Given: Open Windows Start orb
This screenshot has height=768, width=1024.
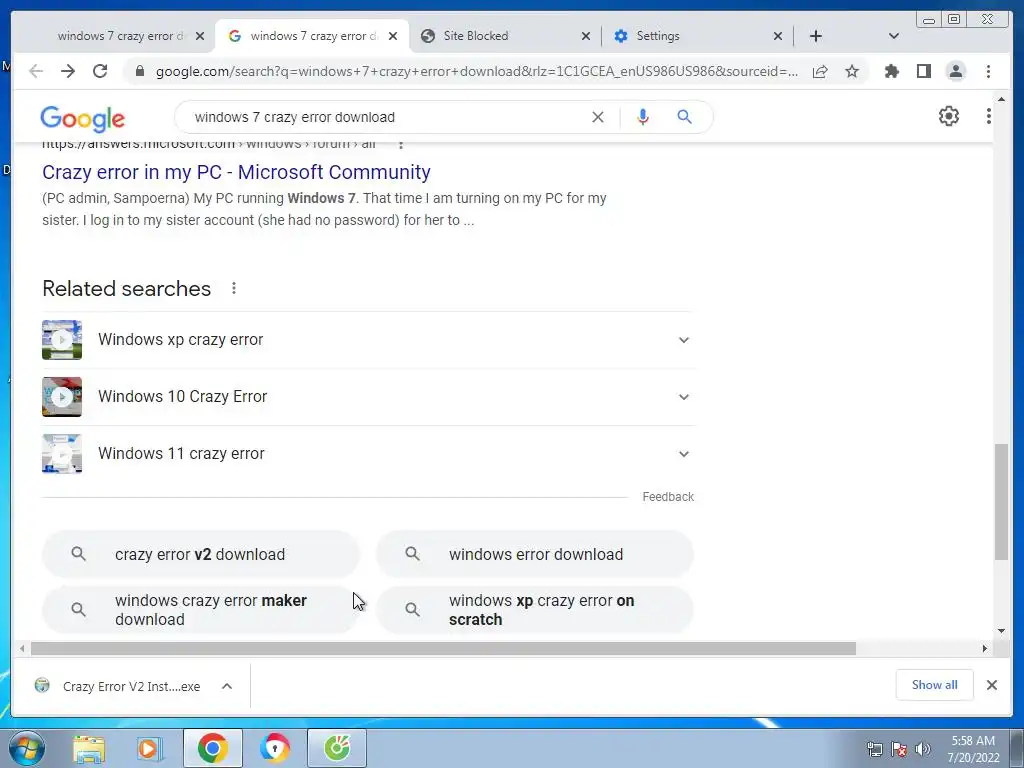Looking at the screenshot, I should pos(27,748).
